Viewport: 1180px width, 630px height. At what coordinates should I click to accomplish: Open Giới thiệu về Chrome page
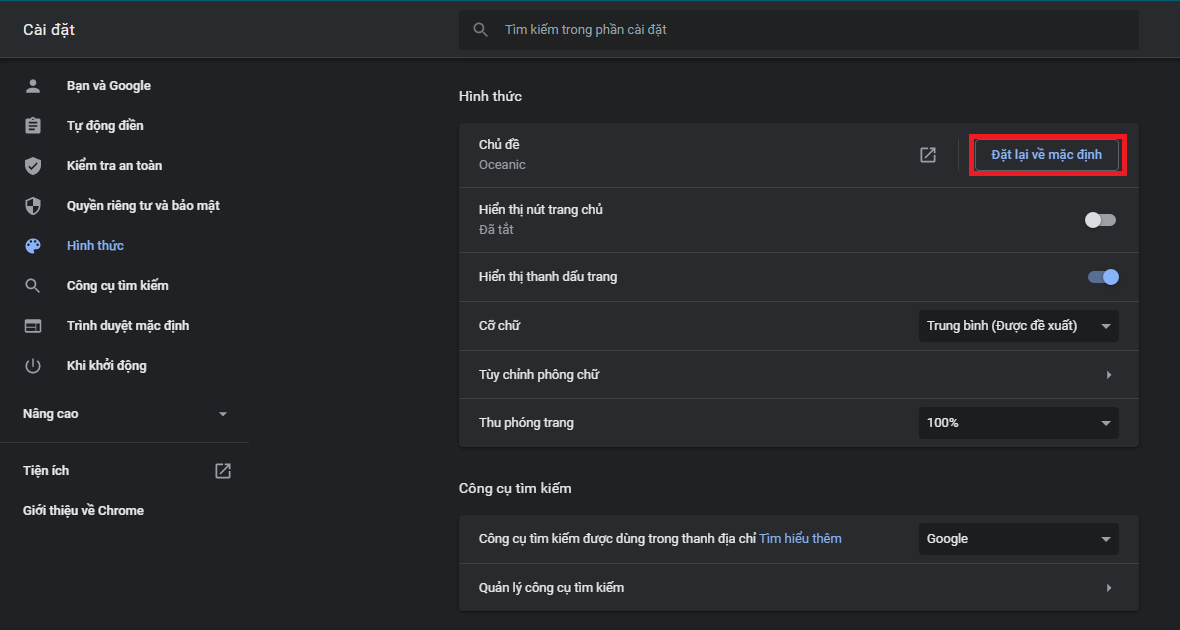click(84, 510)
